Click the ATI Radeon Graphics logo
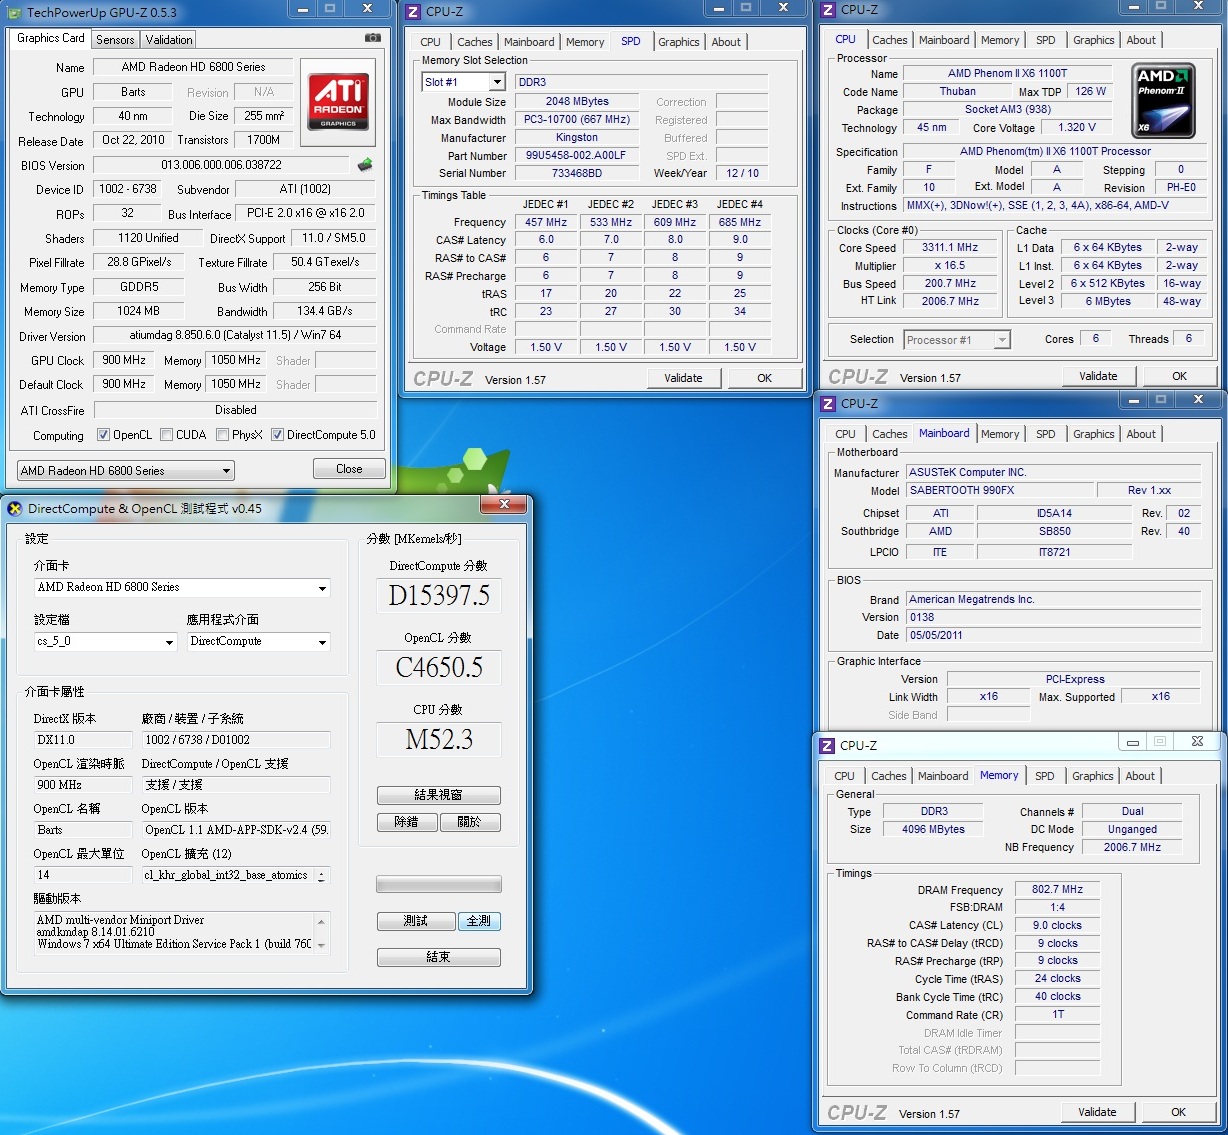 (x=338, y=101)
